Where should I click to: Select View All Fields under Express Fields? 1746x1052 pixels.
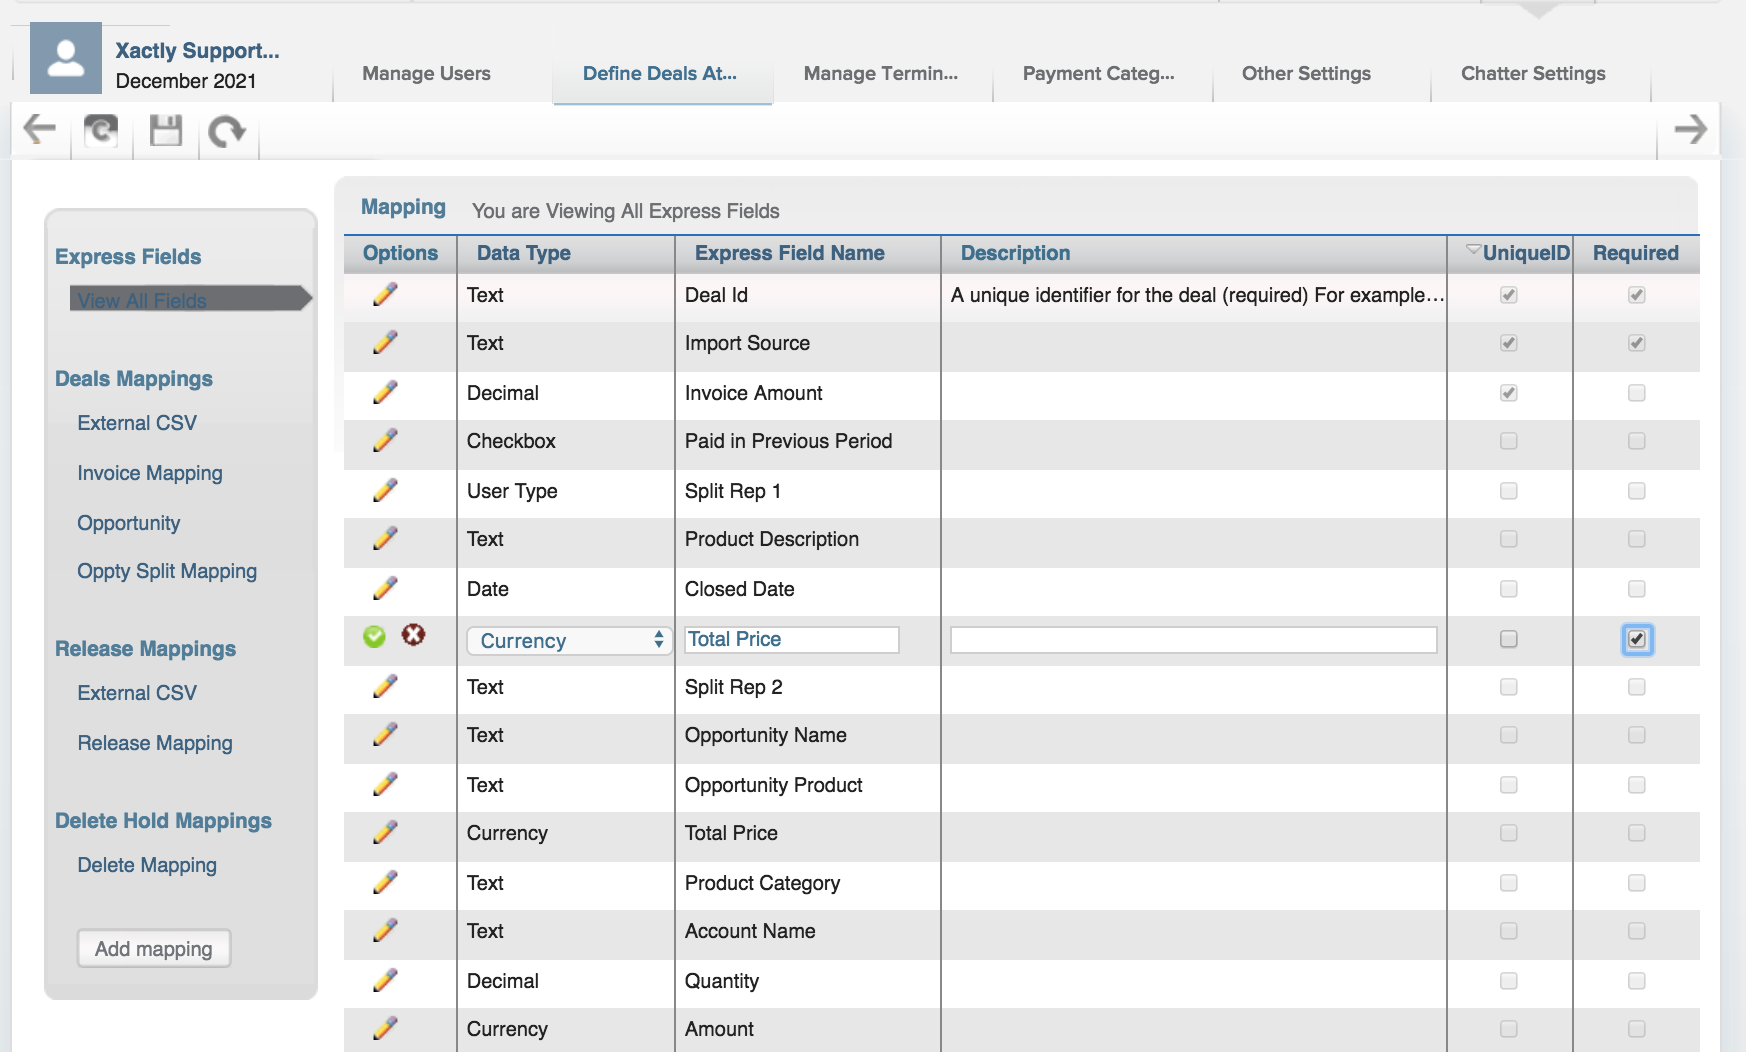coord(142,300)
